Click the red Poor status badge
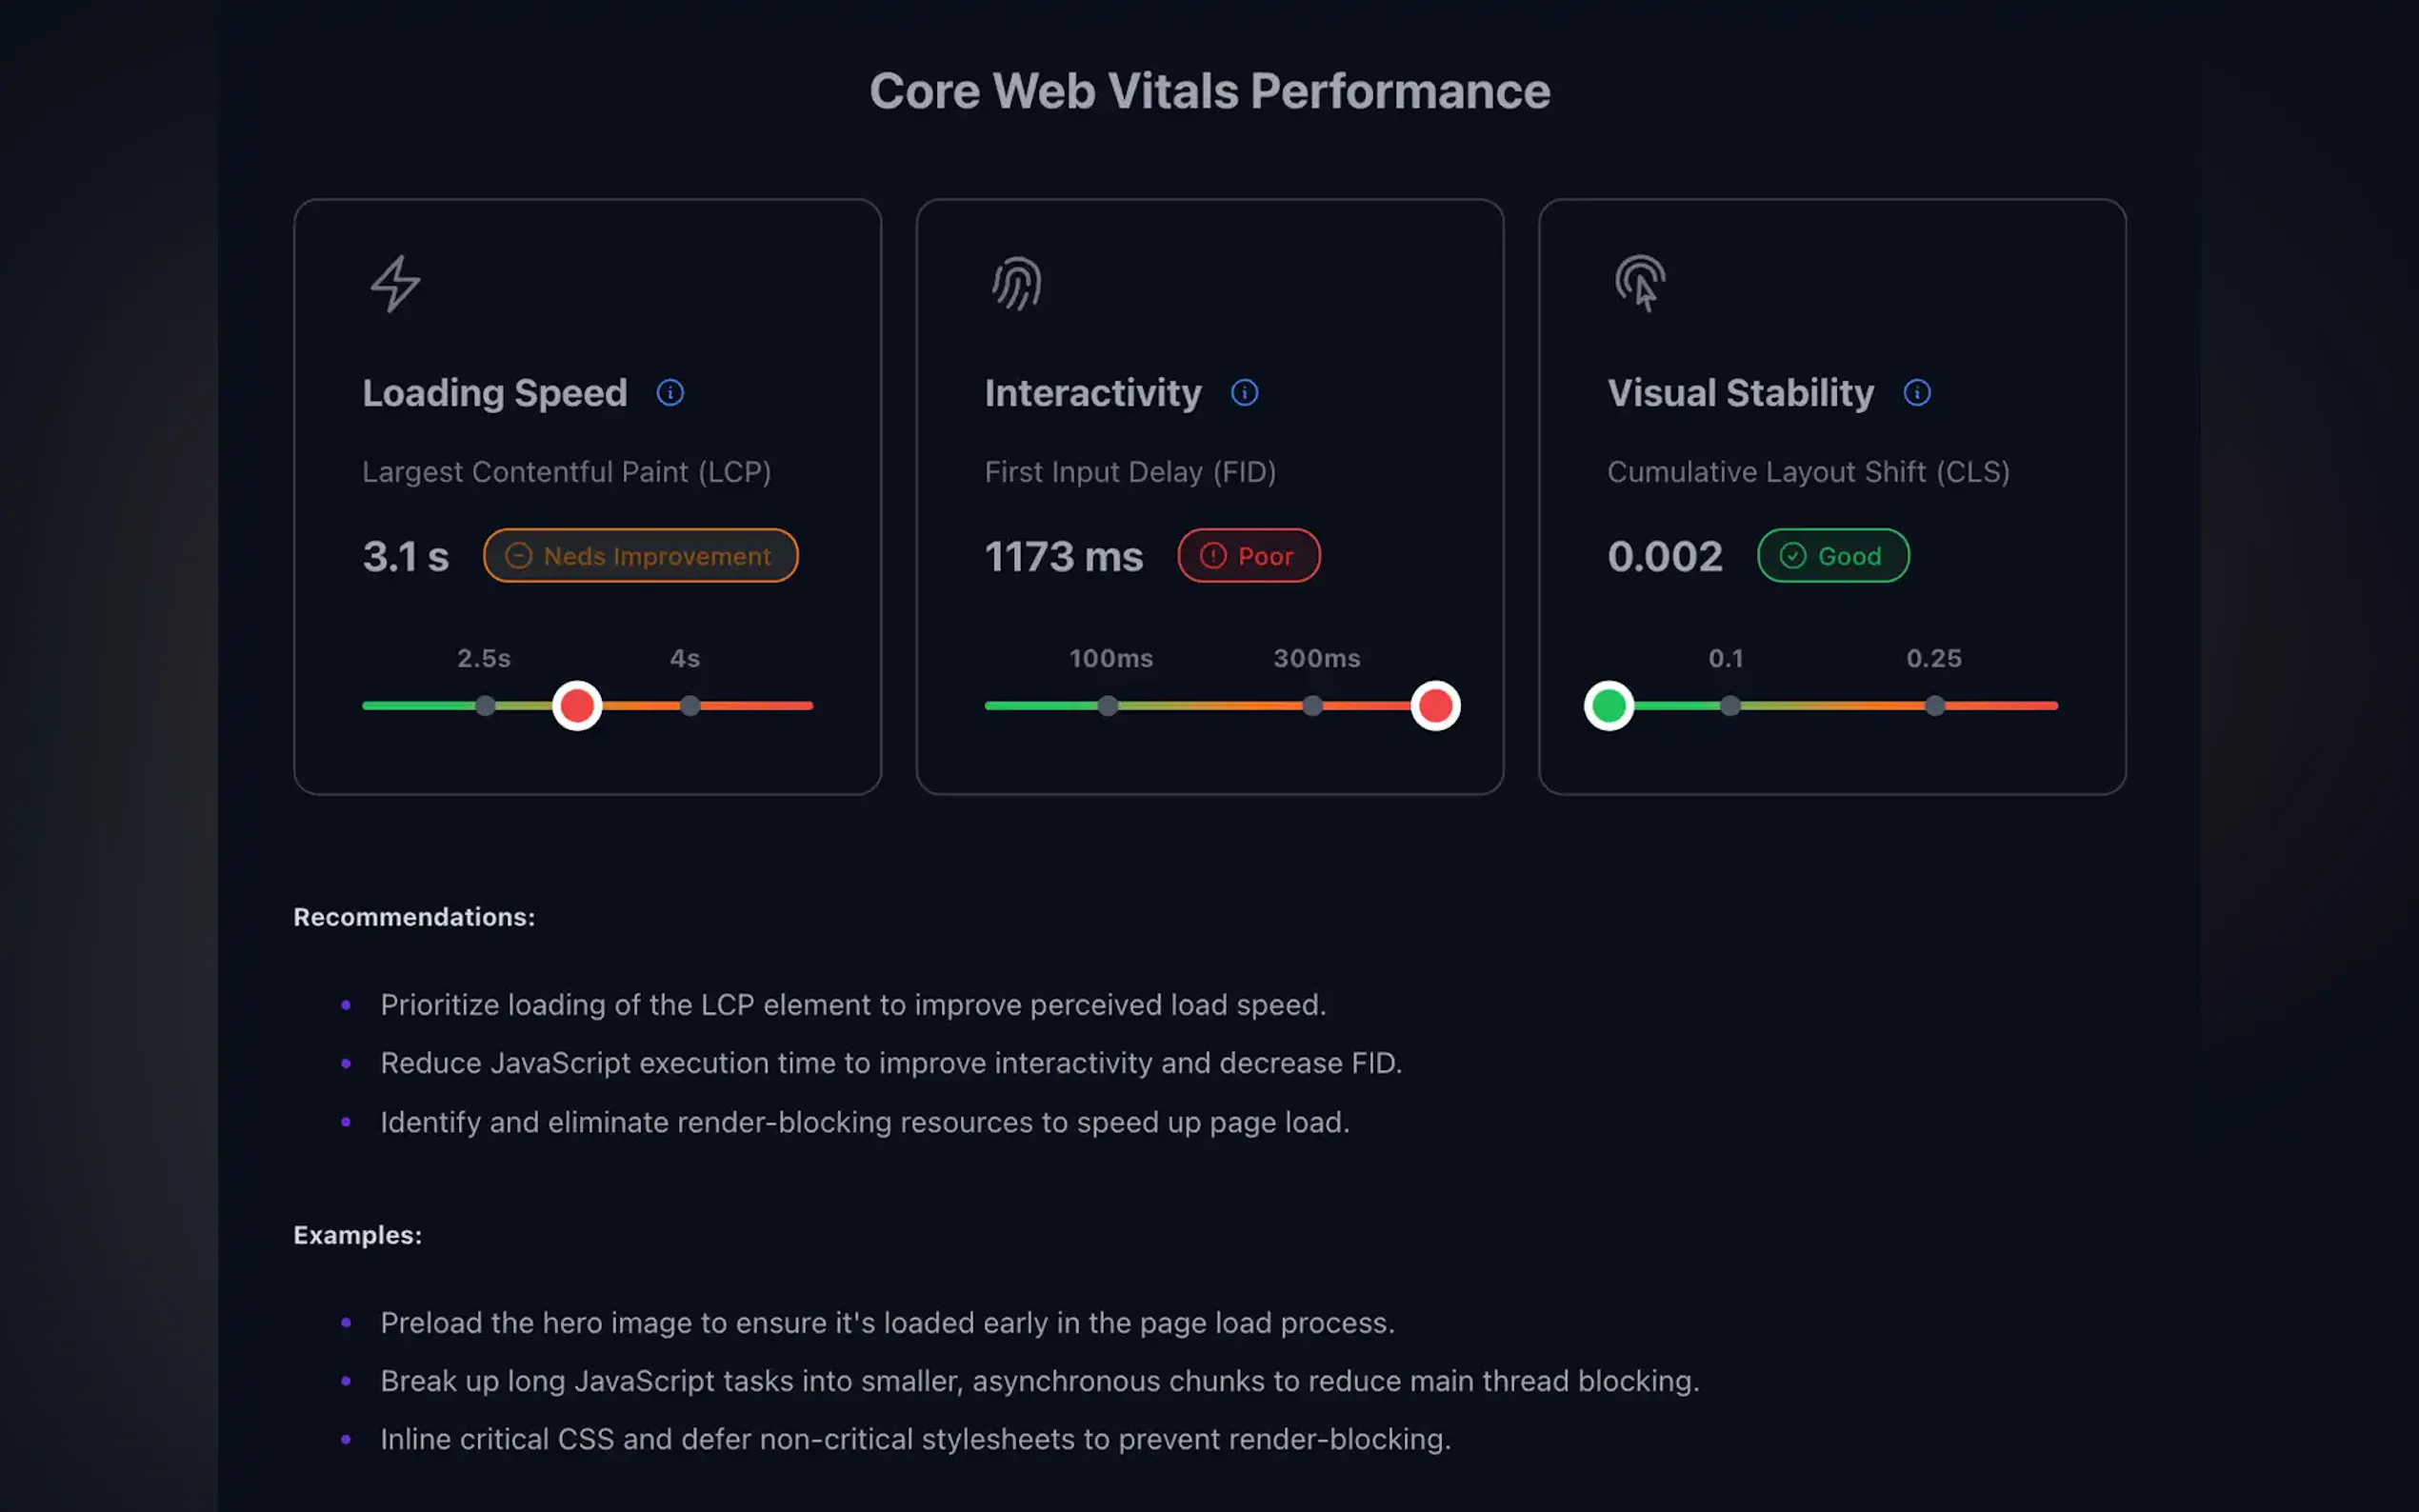 pos(1248,556)
